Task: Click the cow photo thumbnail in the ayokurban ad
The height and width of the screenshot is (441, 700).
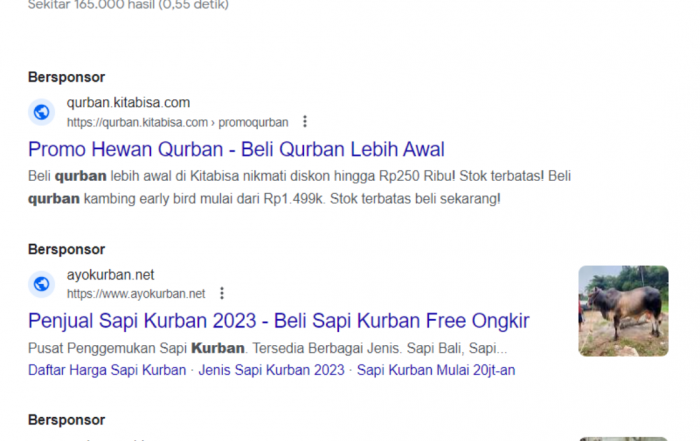Action: pos(623,311)
